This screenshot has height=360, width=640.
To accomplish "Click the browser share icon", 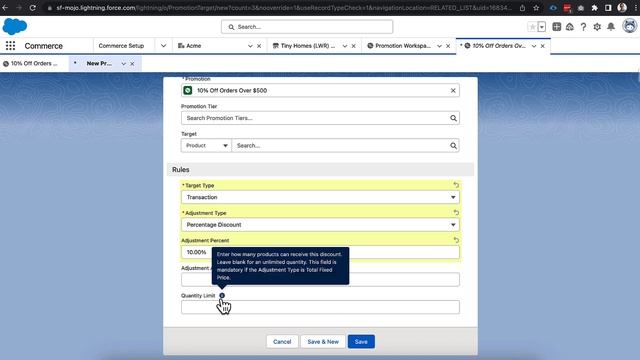I will click(522, 8).
